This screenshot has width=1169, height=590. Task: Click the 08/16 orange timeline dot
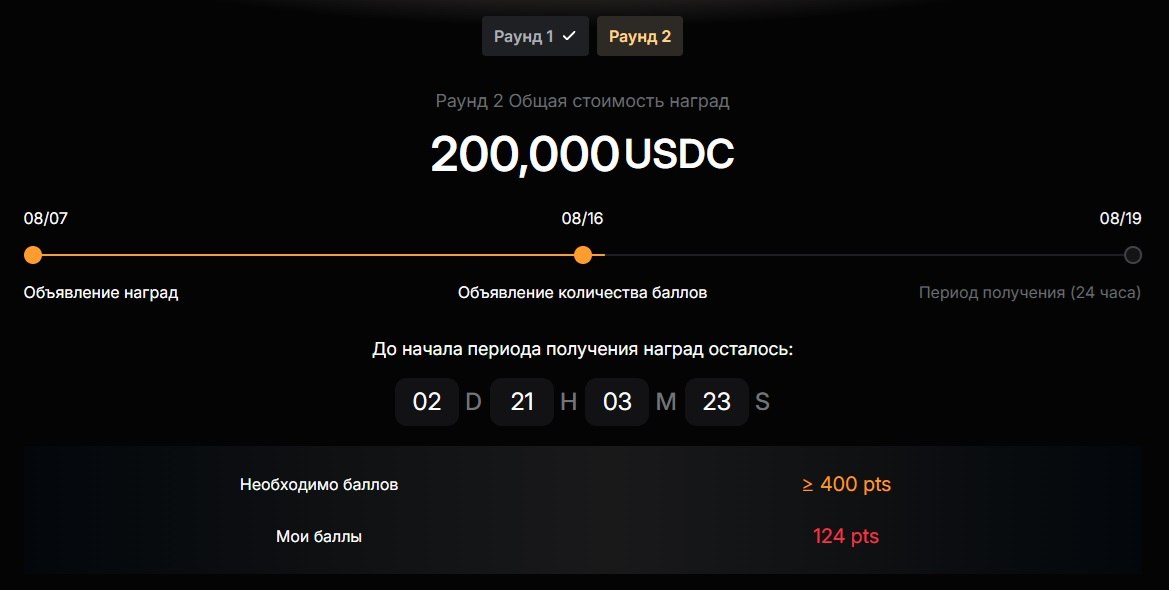click(x=583, y=255)
